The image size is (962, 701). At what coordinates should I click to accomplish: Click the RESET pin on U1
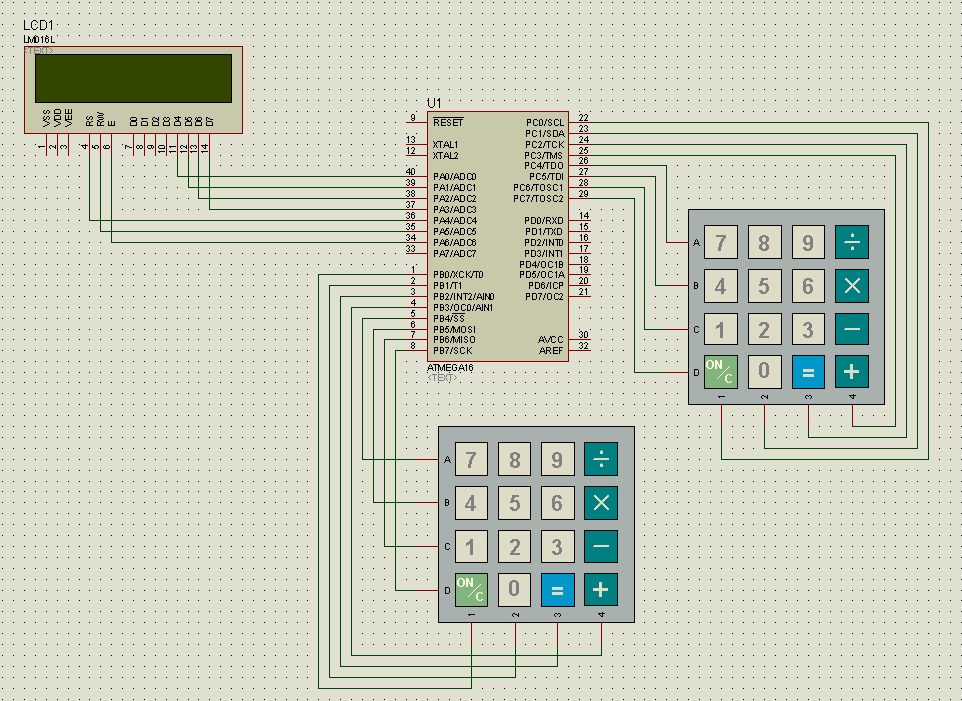tap(448, 123)
